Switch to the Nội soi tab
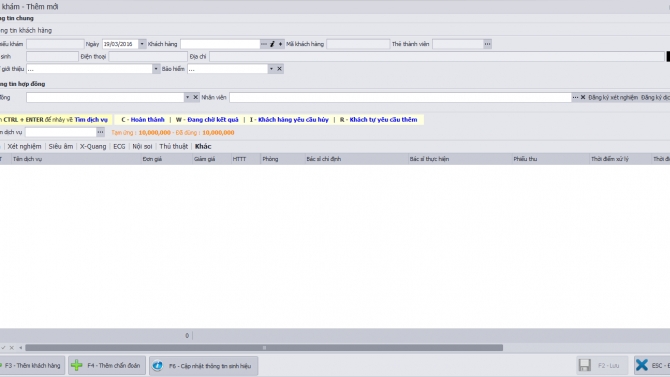This screenshot has width=670, height=377. [142, 146]
